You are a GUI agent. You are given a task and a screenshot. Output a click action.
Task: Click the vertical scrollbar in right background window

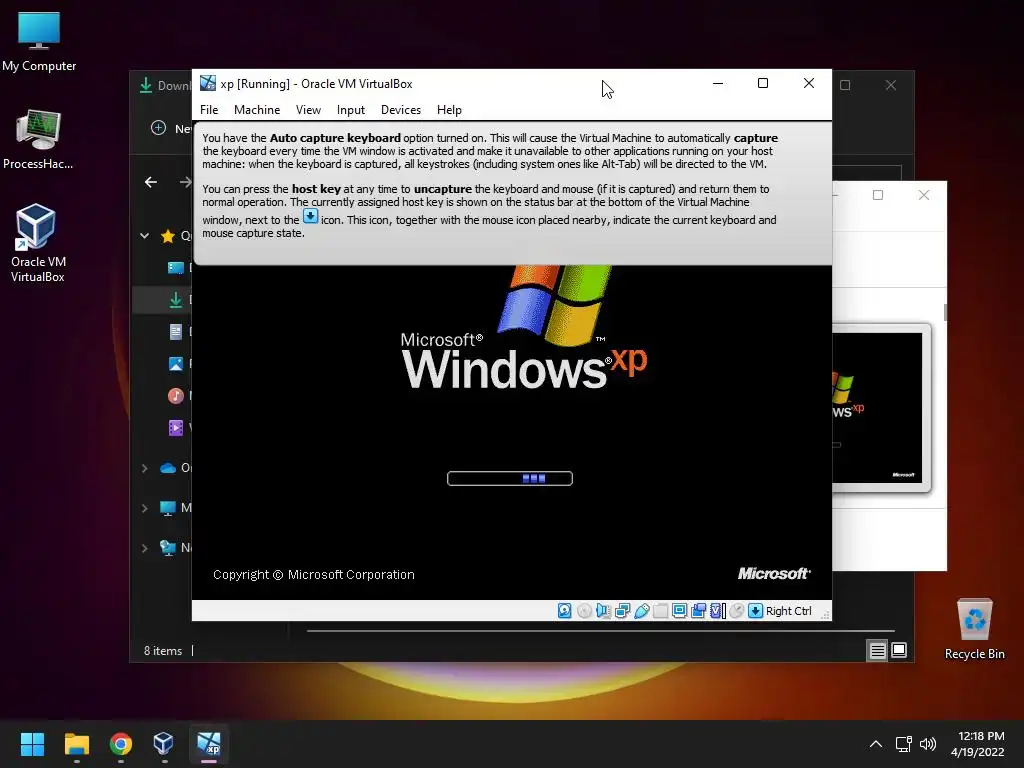945,312
